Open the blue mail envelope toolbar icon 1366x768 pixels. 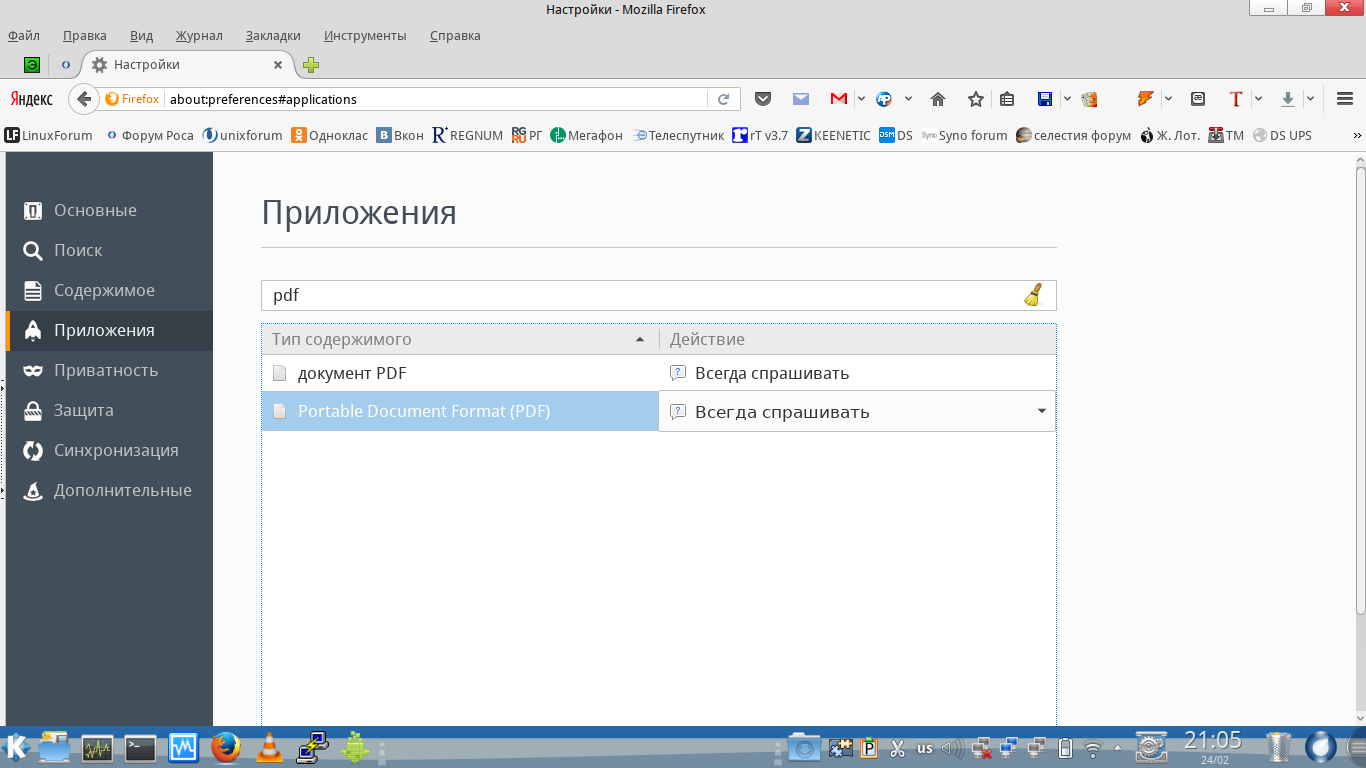[801, 99]
